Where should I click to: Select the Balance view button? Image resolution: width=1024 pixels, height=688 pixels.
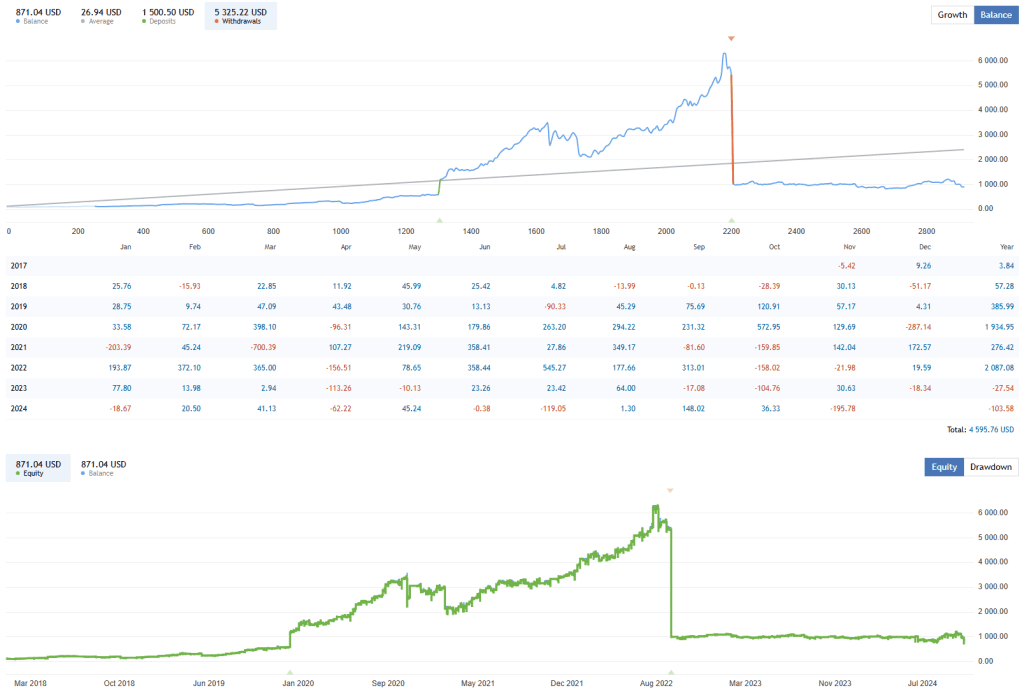pyautogui.click(x=995, y=15)
